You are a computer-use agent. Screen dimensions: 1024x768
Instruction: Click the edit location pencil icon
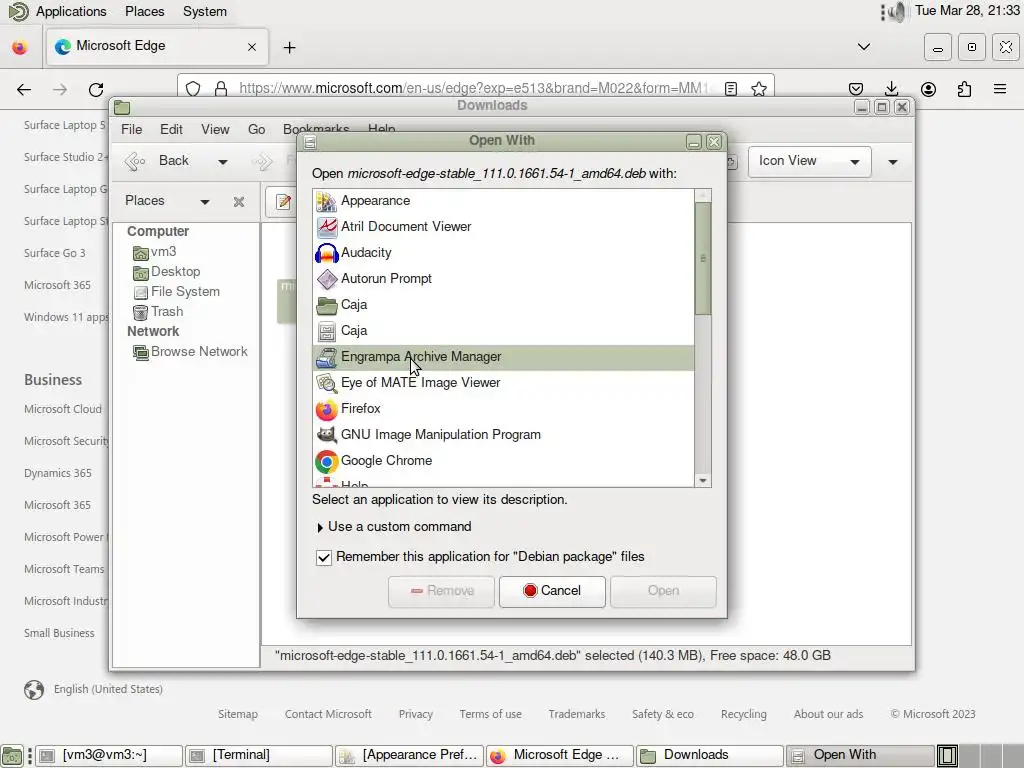tap(283, 202)
